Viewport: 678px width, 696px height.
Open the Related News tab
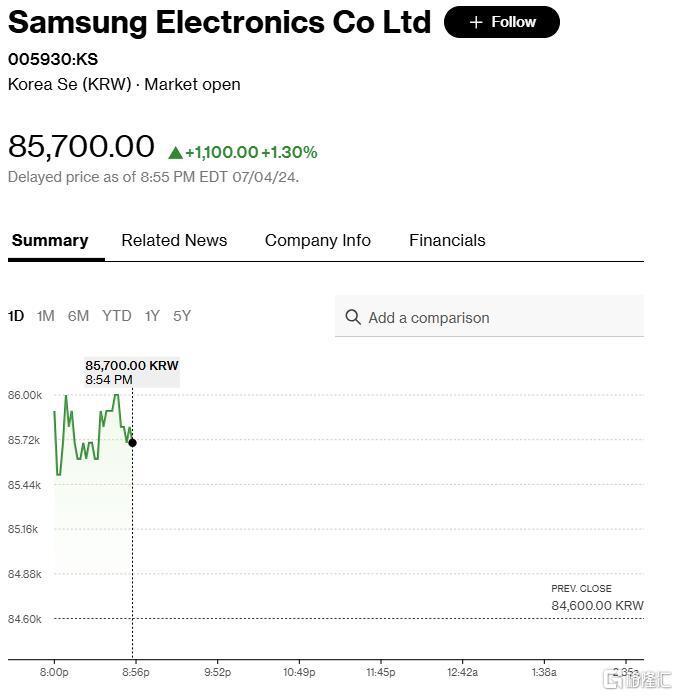point(174,241)
